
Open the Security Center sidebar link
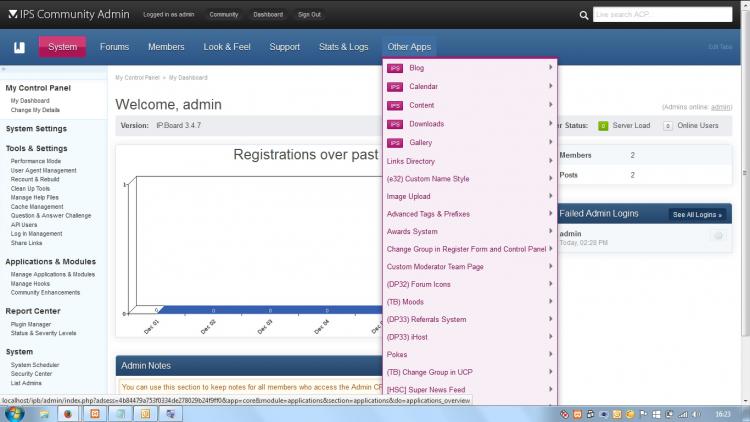pos(30,373)
